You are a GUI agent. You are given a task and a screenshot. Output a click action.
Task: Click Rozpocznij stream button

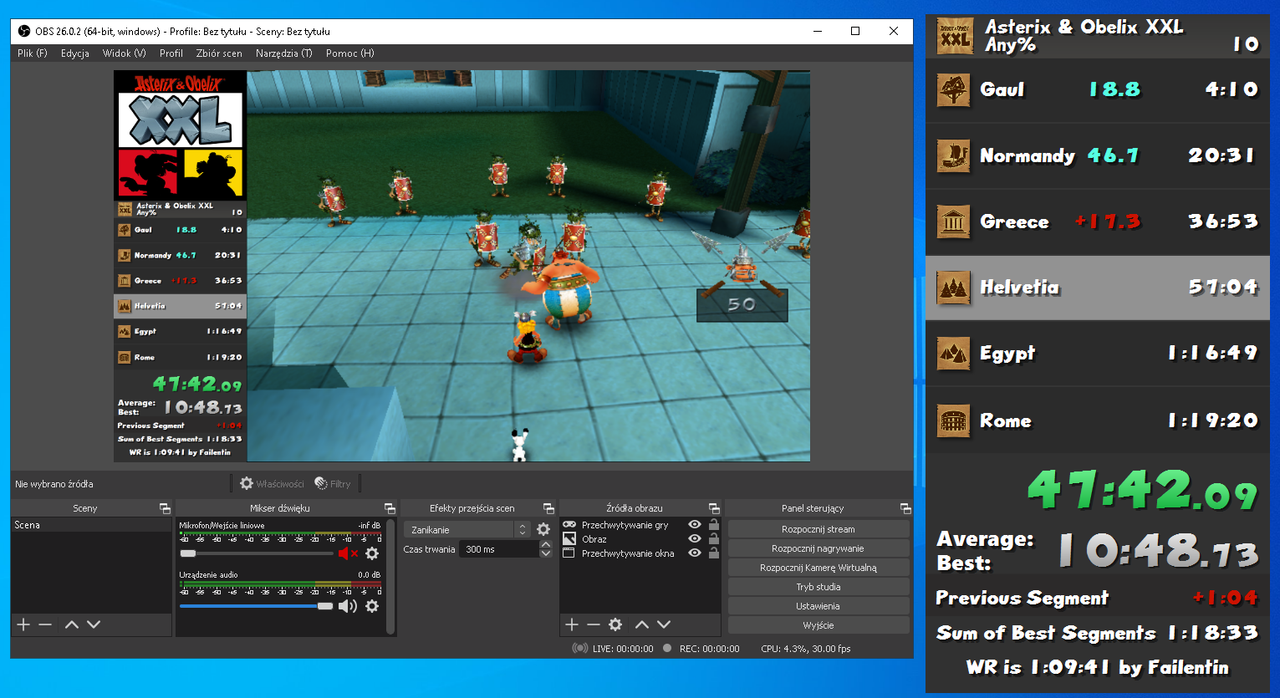[x=818, y=529]
